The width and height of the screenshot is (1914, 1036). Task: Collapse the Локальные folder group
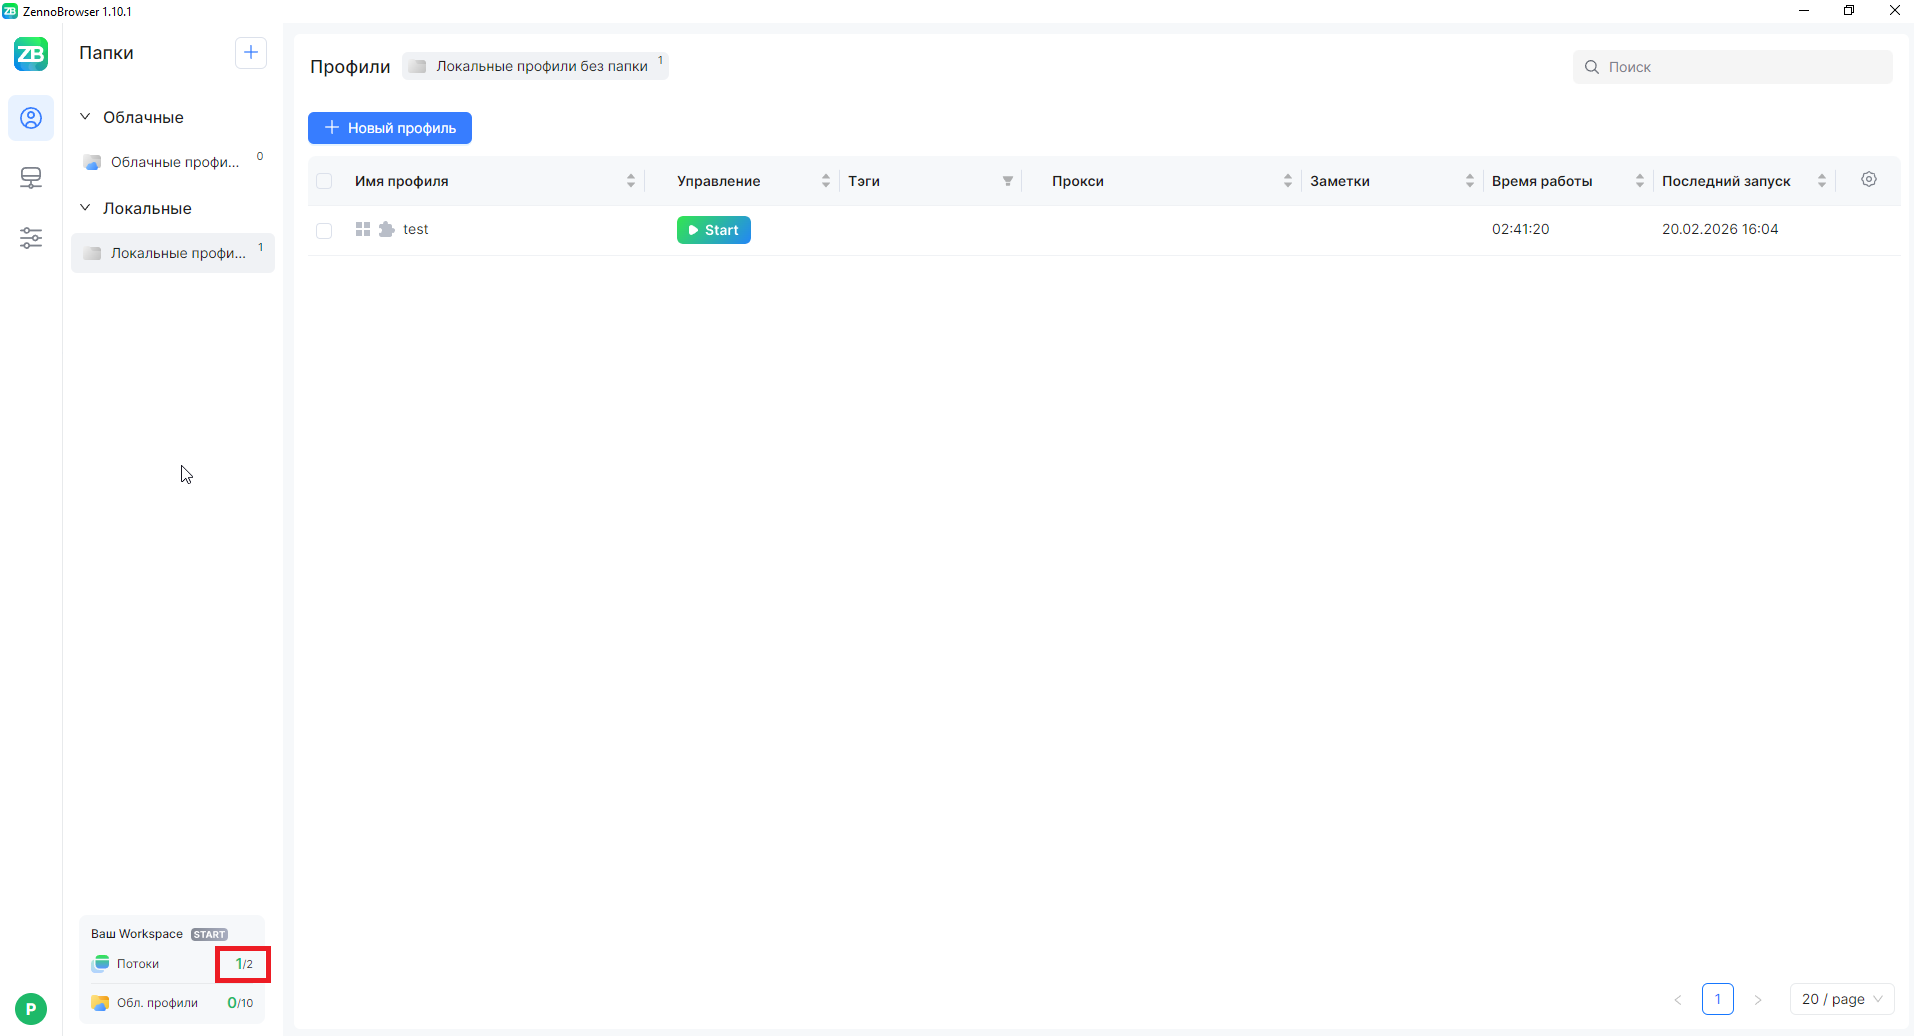point(85,208)
